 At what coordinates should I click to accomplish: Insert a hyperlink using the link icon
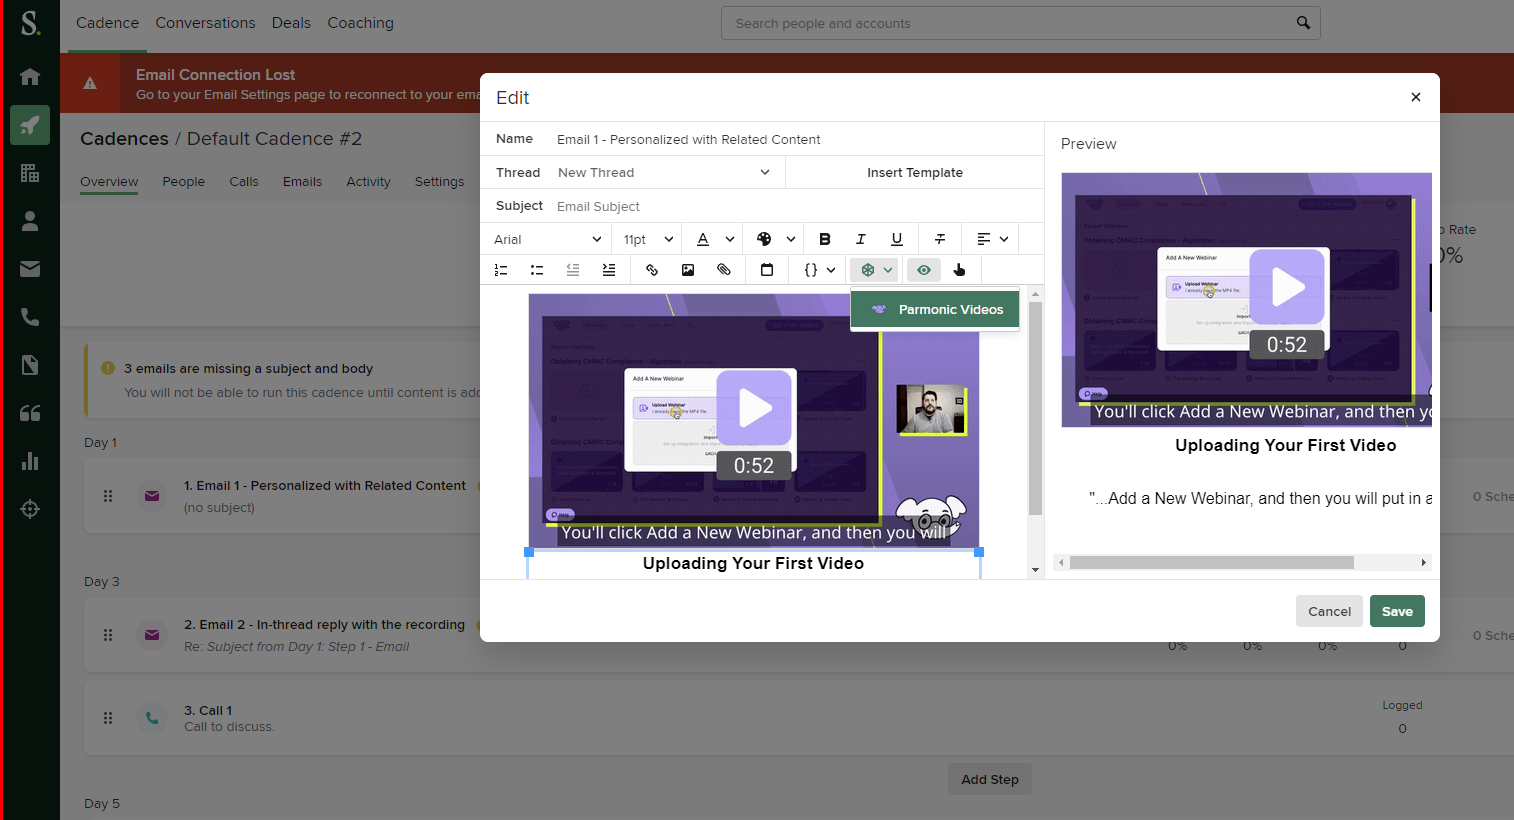pos(652,270)
